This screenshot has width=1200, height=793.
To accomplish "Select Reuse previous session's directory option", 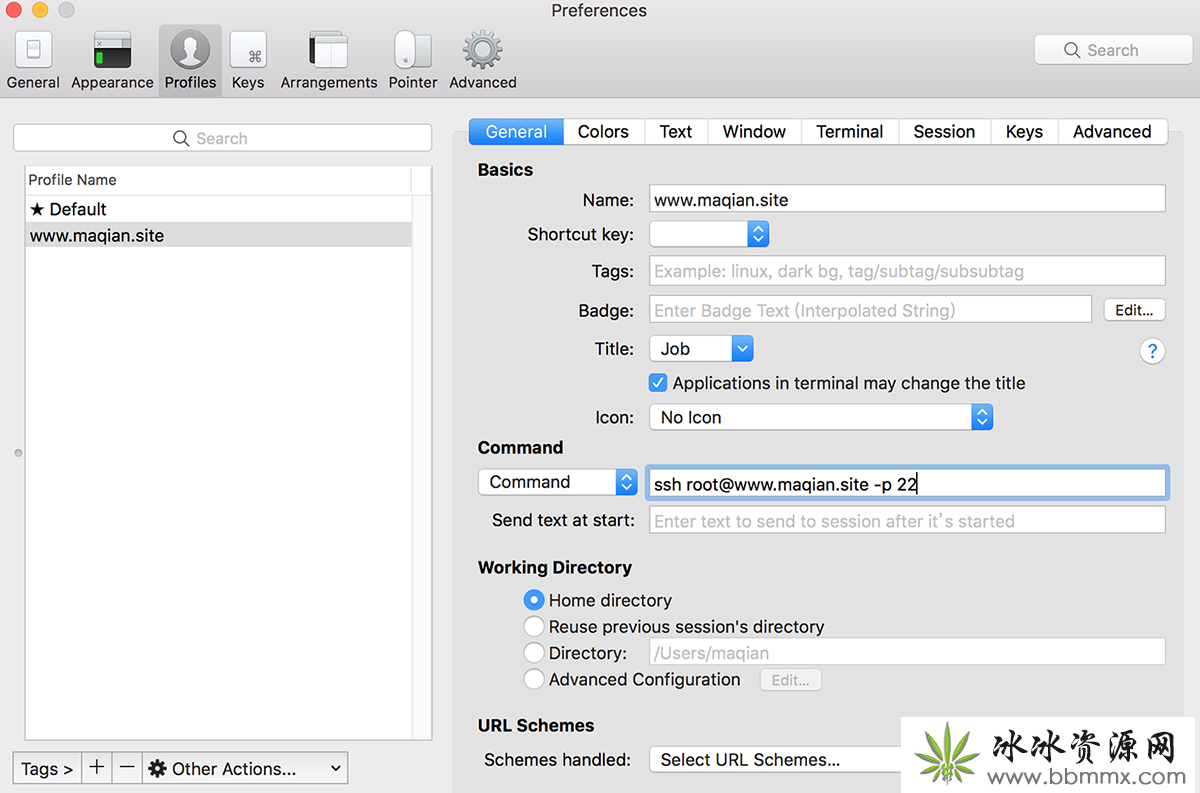I will coord(534,626).
